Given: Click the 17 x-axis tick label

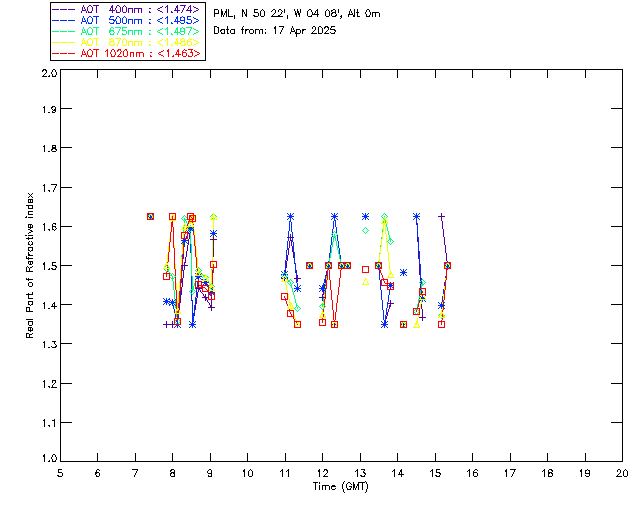Looking at the screenshot, I should (510, 473).
